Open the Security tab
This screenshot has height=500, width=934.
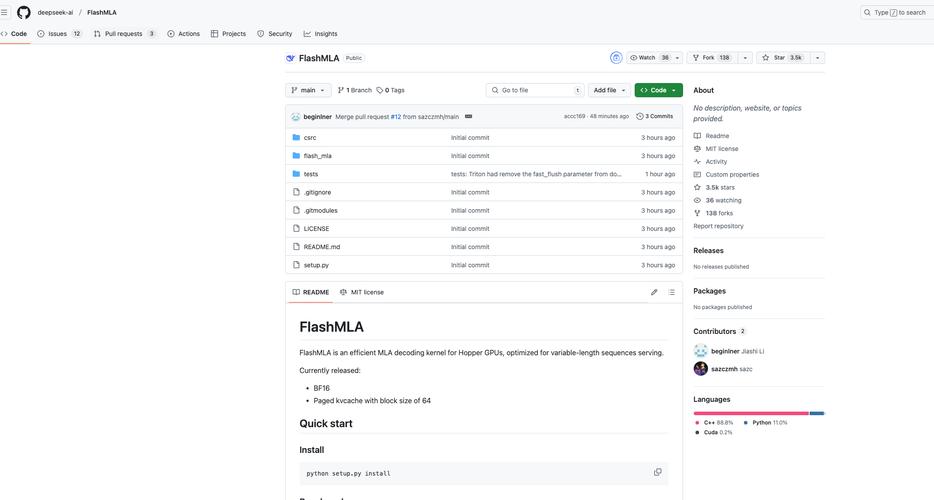[x=275, y=34]
